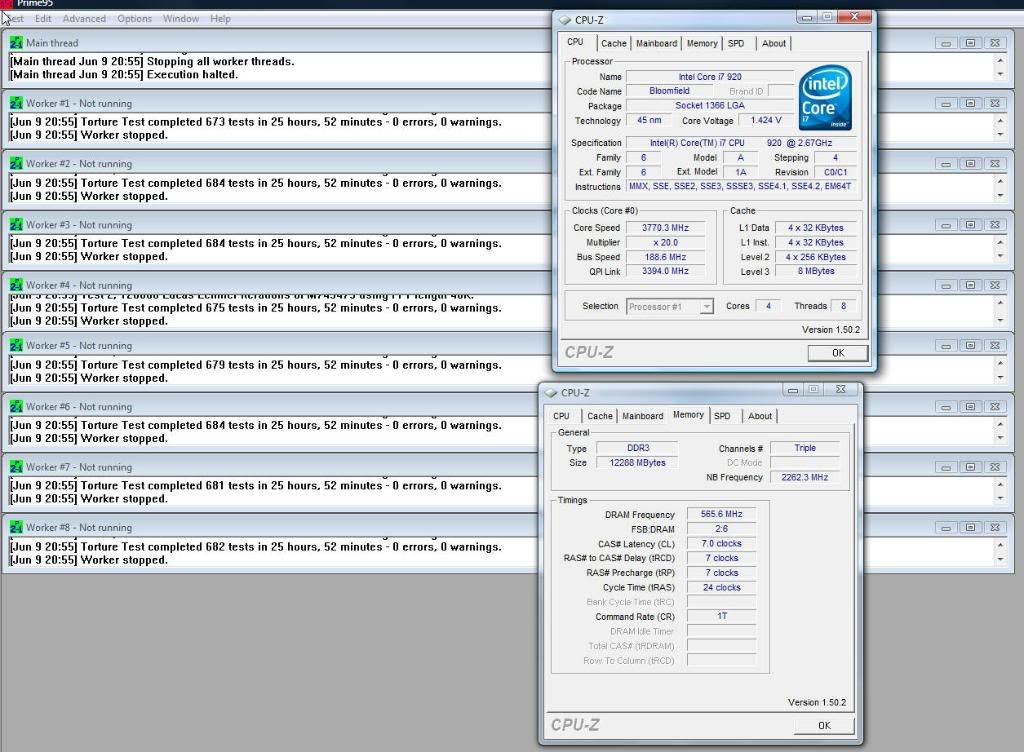Switch to SPD tab in lower CPU-Z window
1024x752 pixels.
(722, 416)
